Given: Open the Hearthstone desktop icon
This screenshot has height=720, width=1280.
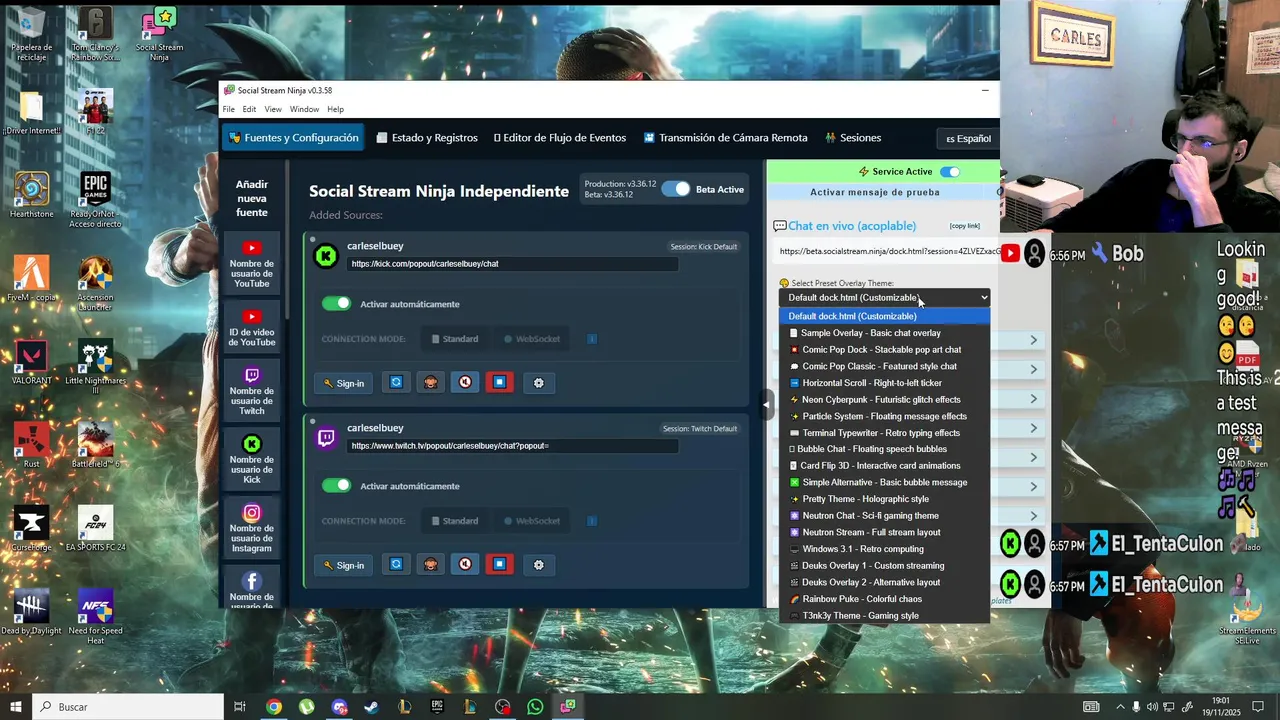Looking at the screenshot, I should pos(31,195).
